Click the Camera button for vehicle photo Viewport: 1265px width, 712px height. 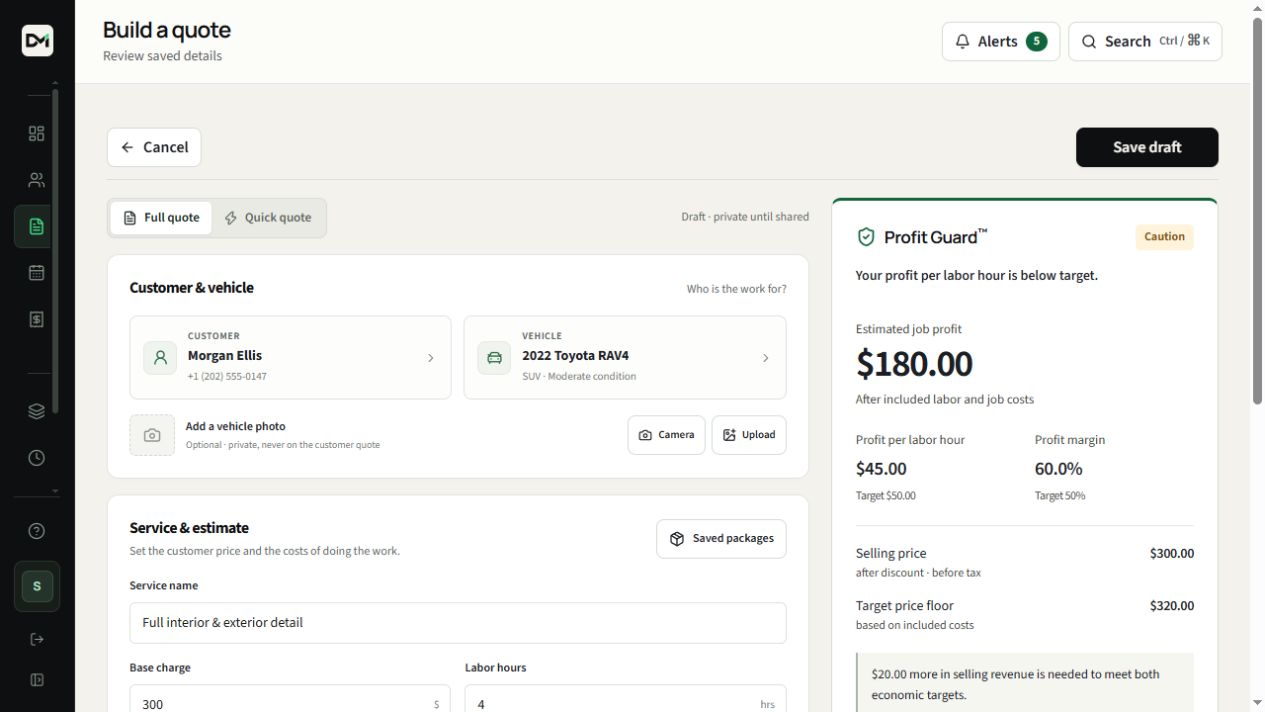pos(666,435)
